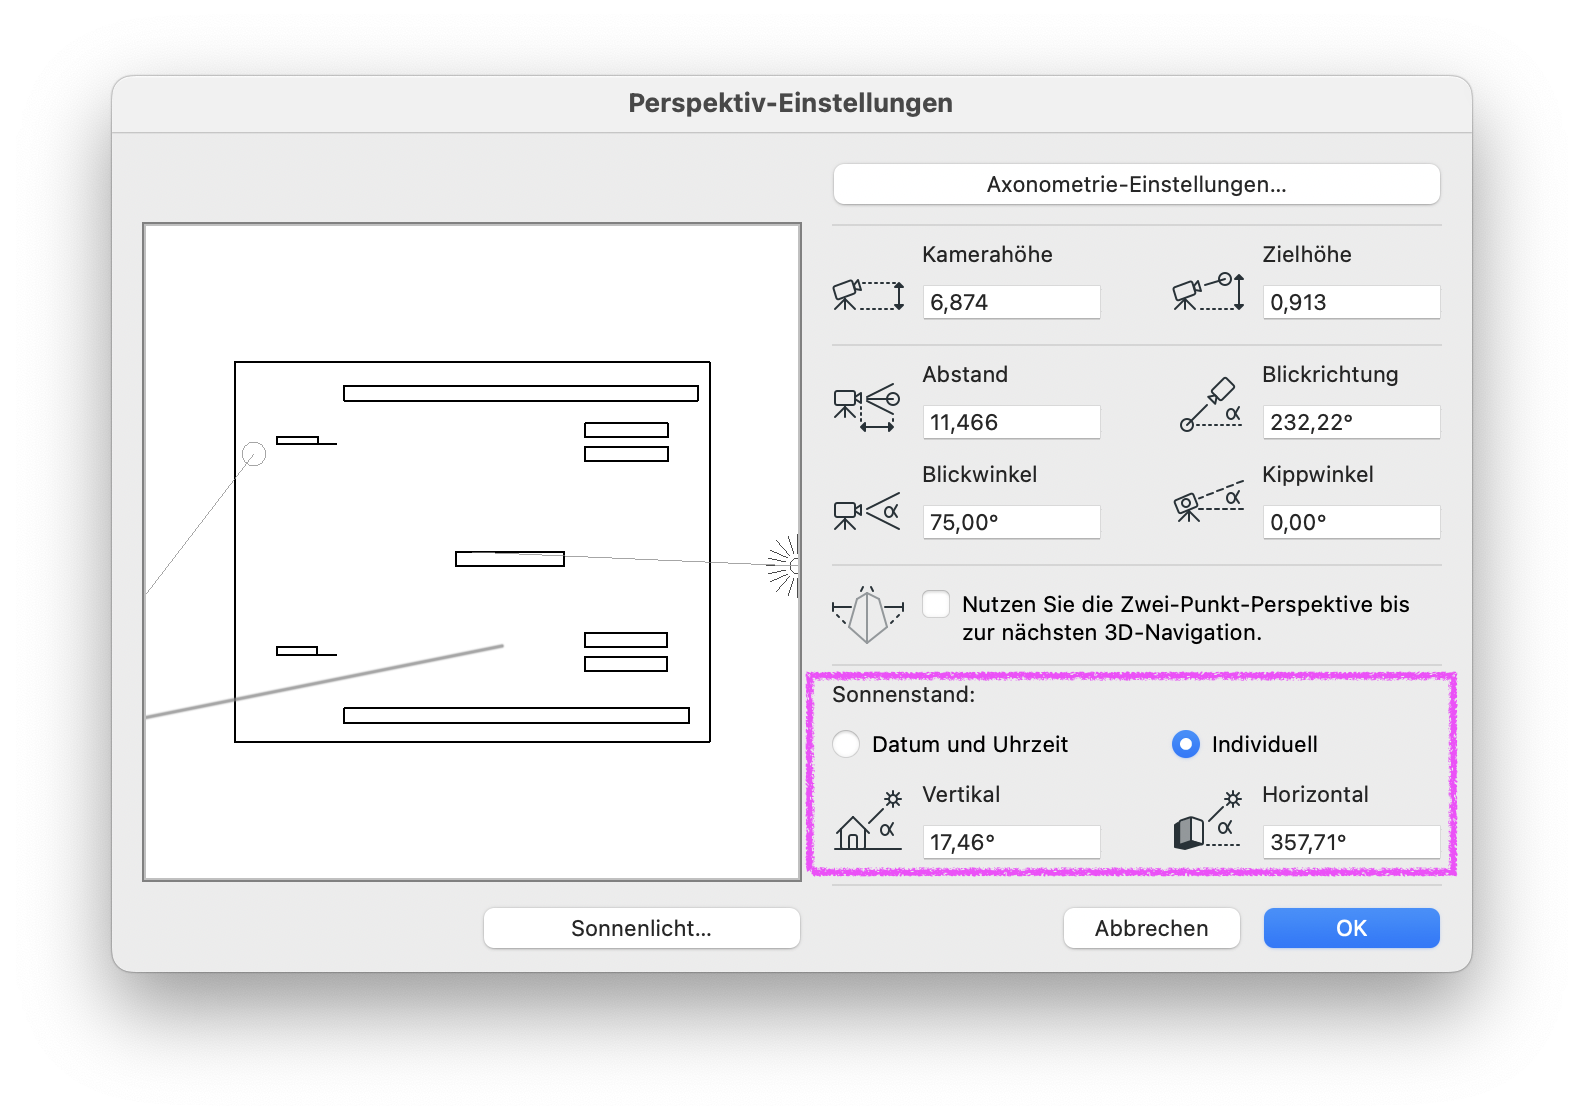This screenshot has height=1120, width=1584.
Task: Click the camera circle marker in the preview
Action: coord(254,454)
